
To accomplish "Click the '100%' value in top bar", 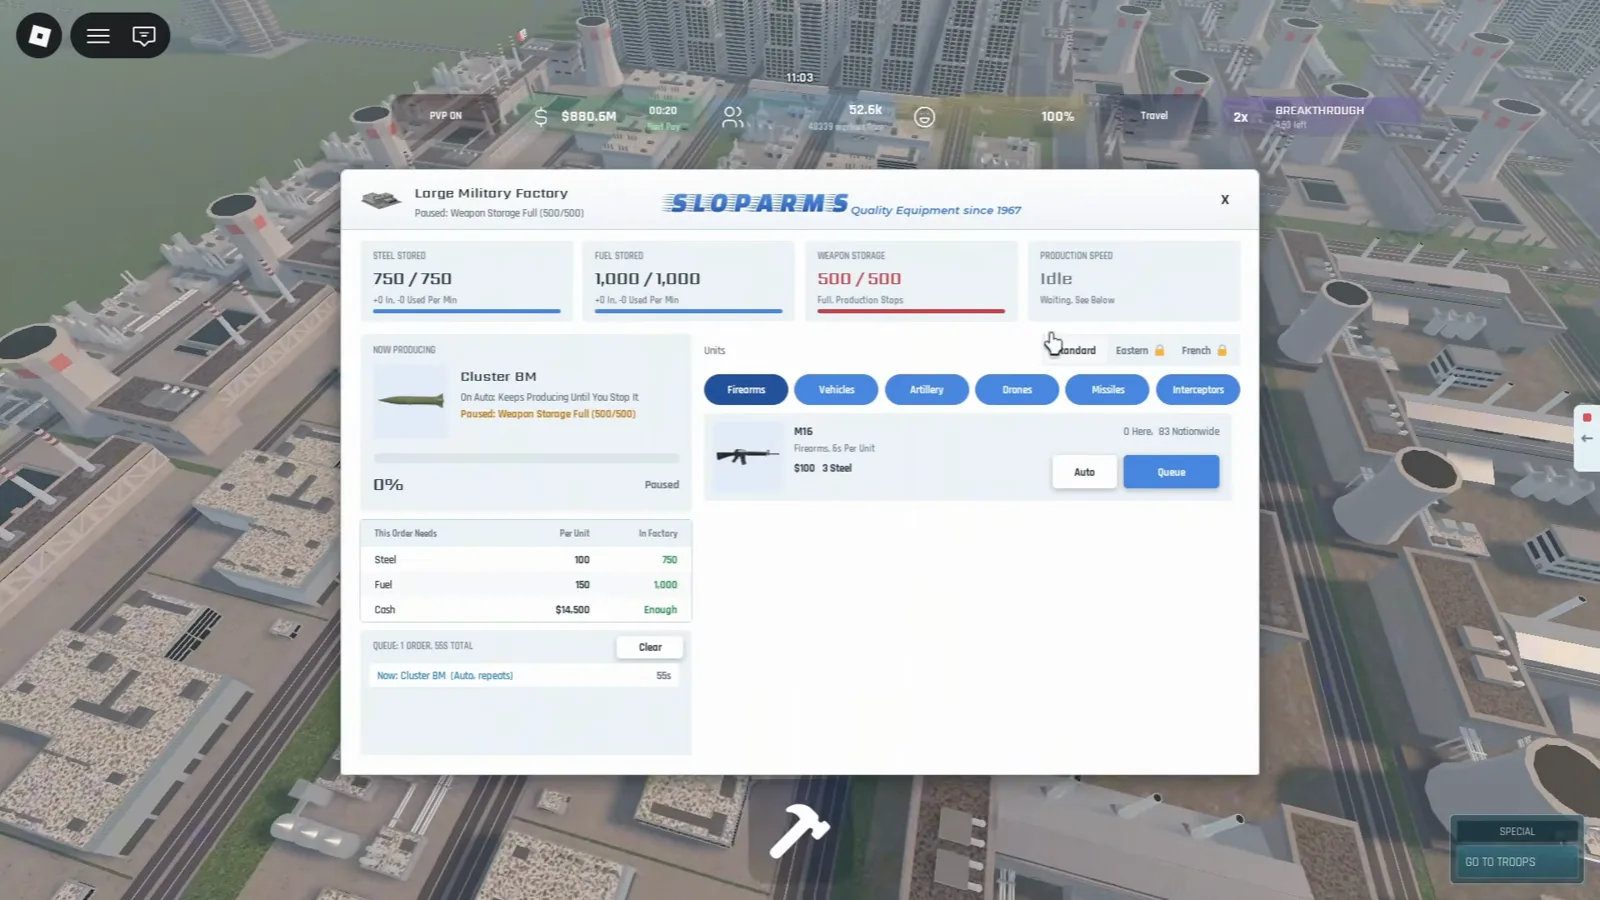I will point(1058,117).
